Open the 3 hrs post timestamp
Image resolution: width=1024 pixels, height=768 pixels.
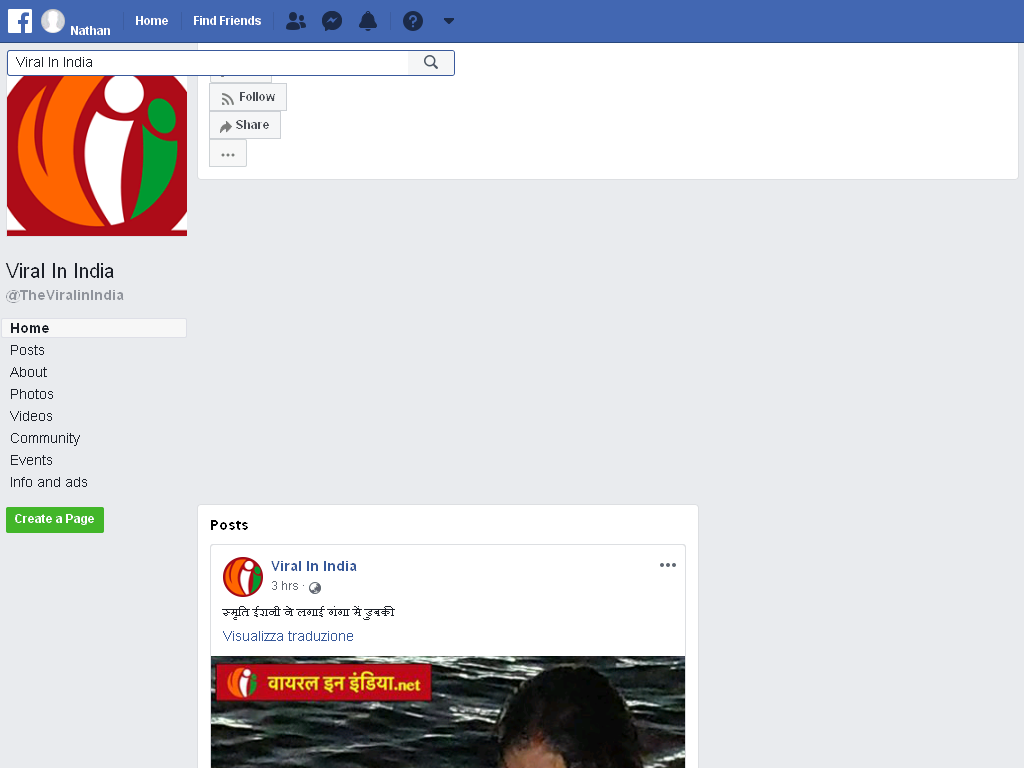(x=285, y=586)
